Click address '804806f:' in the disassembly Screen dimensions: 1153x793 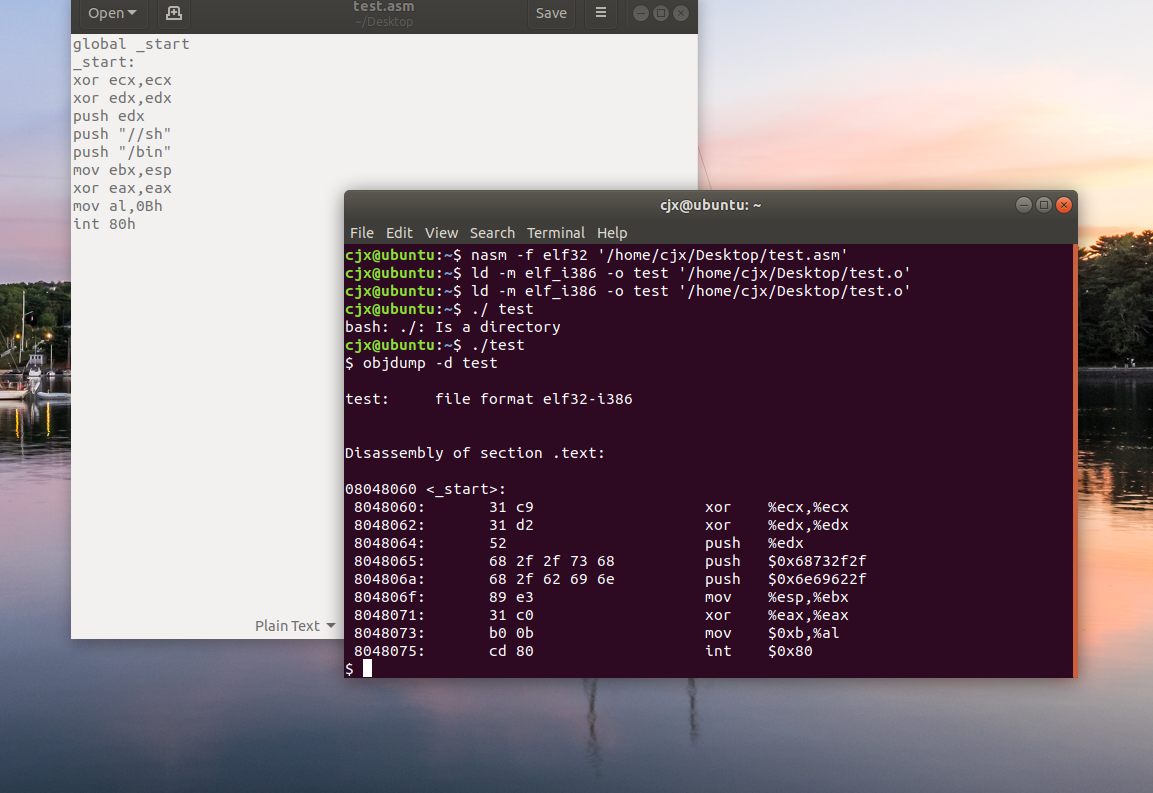pyautogui.click(x=389, y=597)
